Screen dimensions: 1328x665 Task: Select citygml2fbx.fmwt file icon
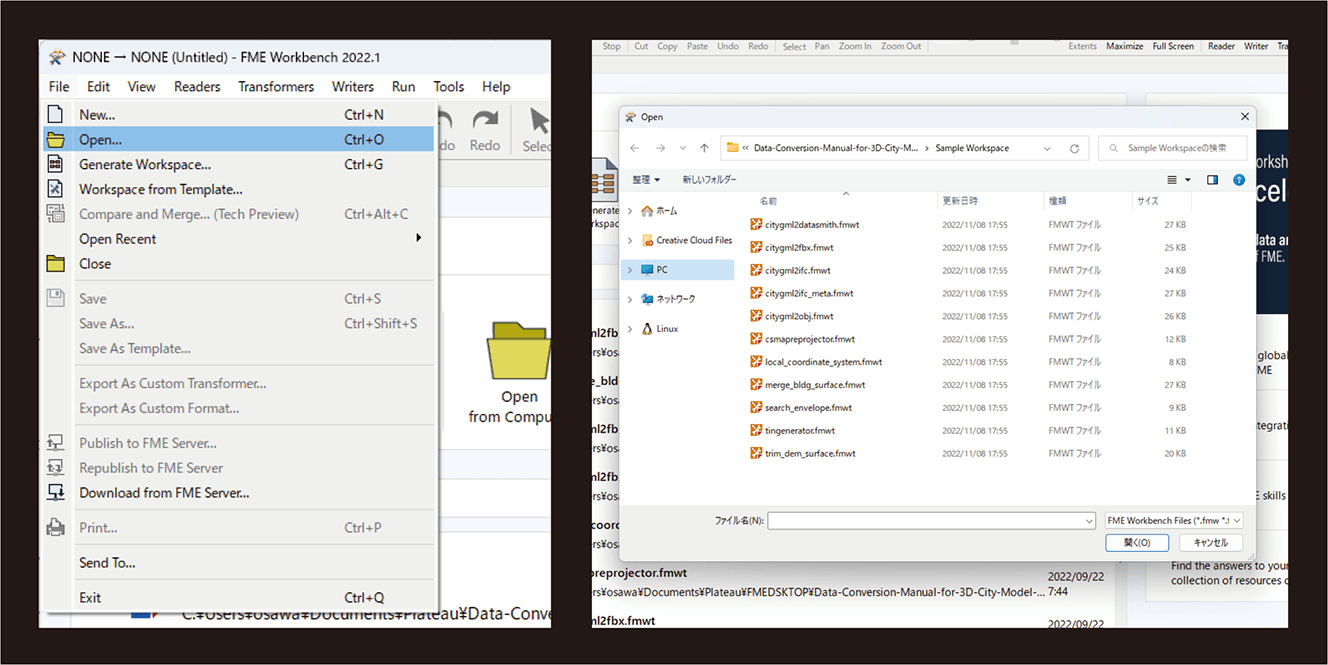(756, 248)
